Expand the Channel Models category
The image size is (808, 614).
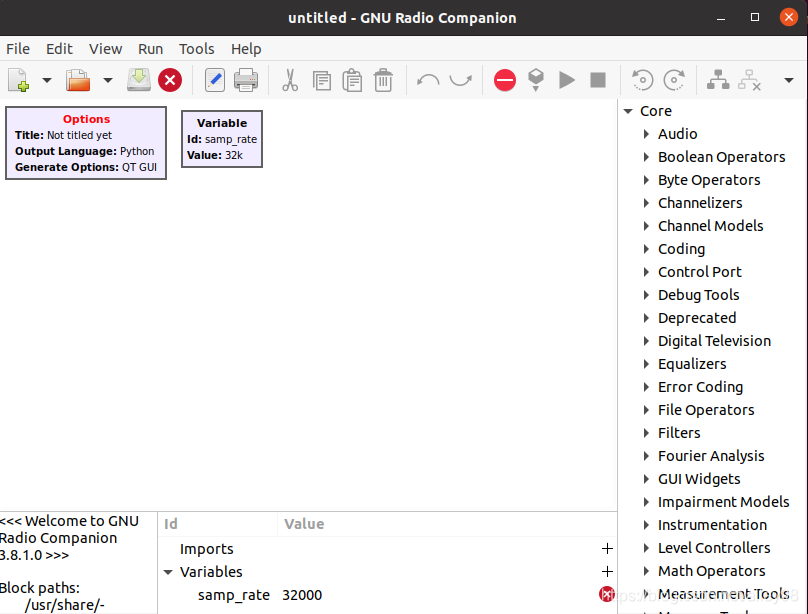tap(646, 226)
